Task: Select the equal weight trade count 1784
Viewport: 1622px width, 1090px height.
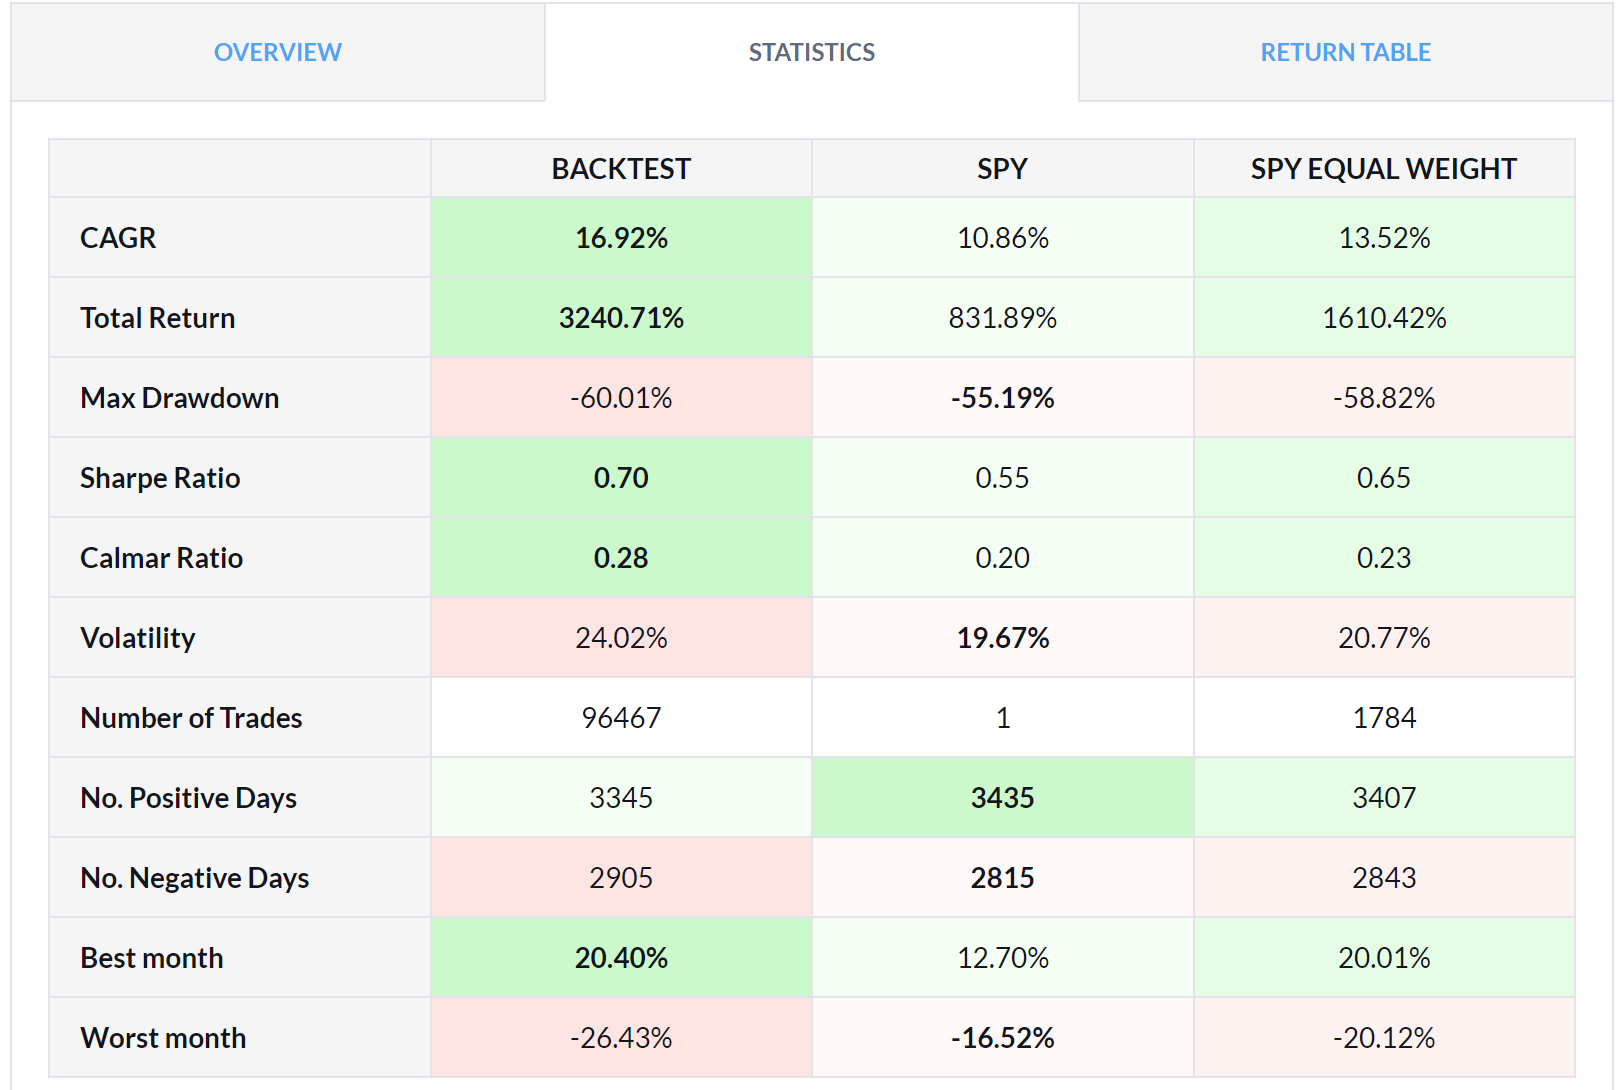Action: point(1384,718)
